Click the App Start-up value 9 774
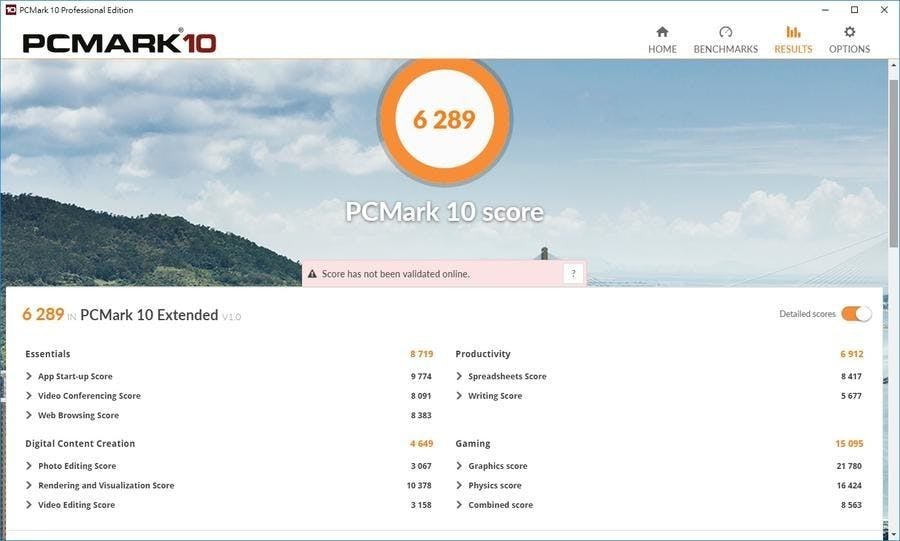Screen dimensions: 900x541 [x=421, y=376]
